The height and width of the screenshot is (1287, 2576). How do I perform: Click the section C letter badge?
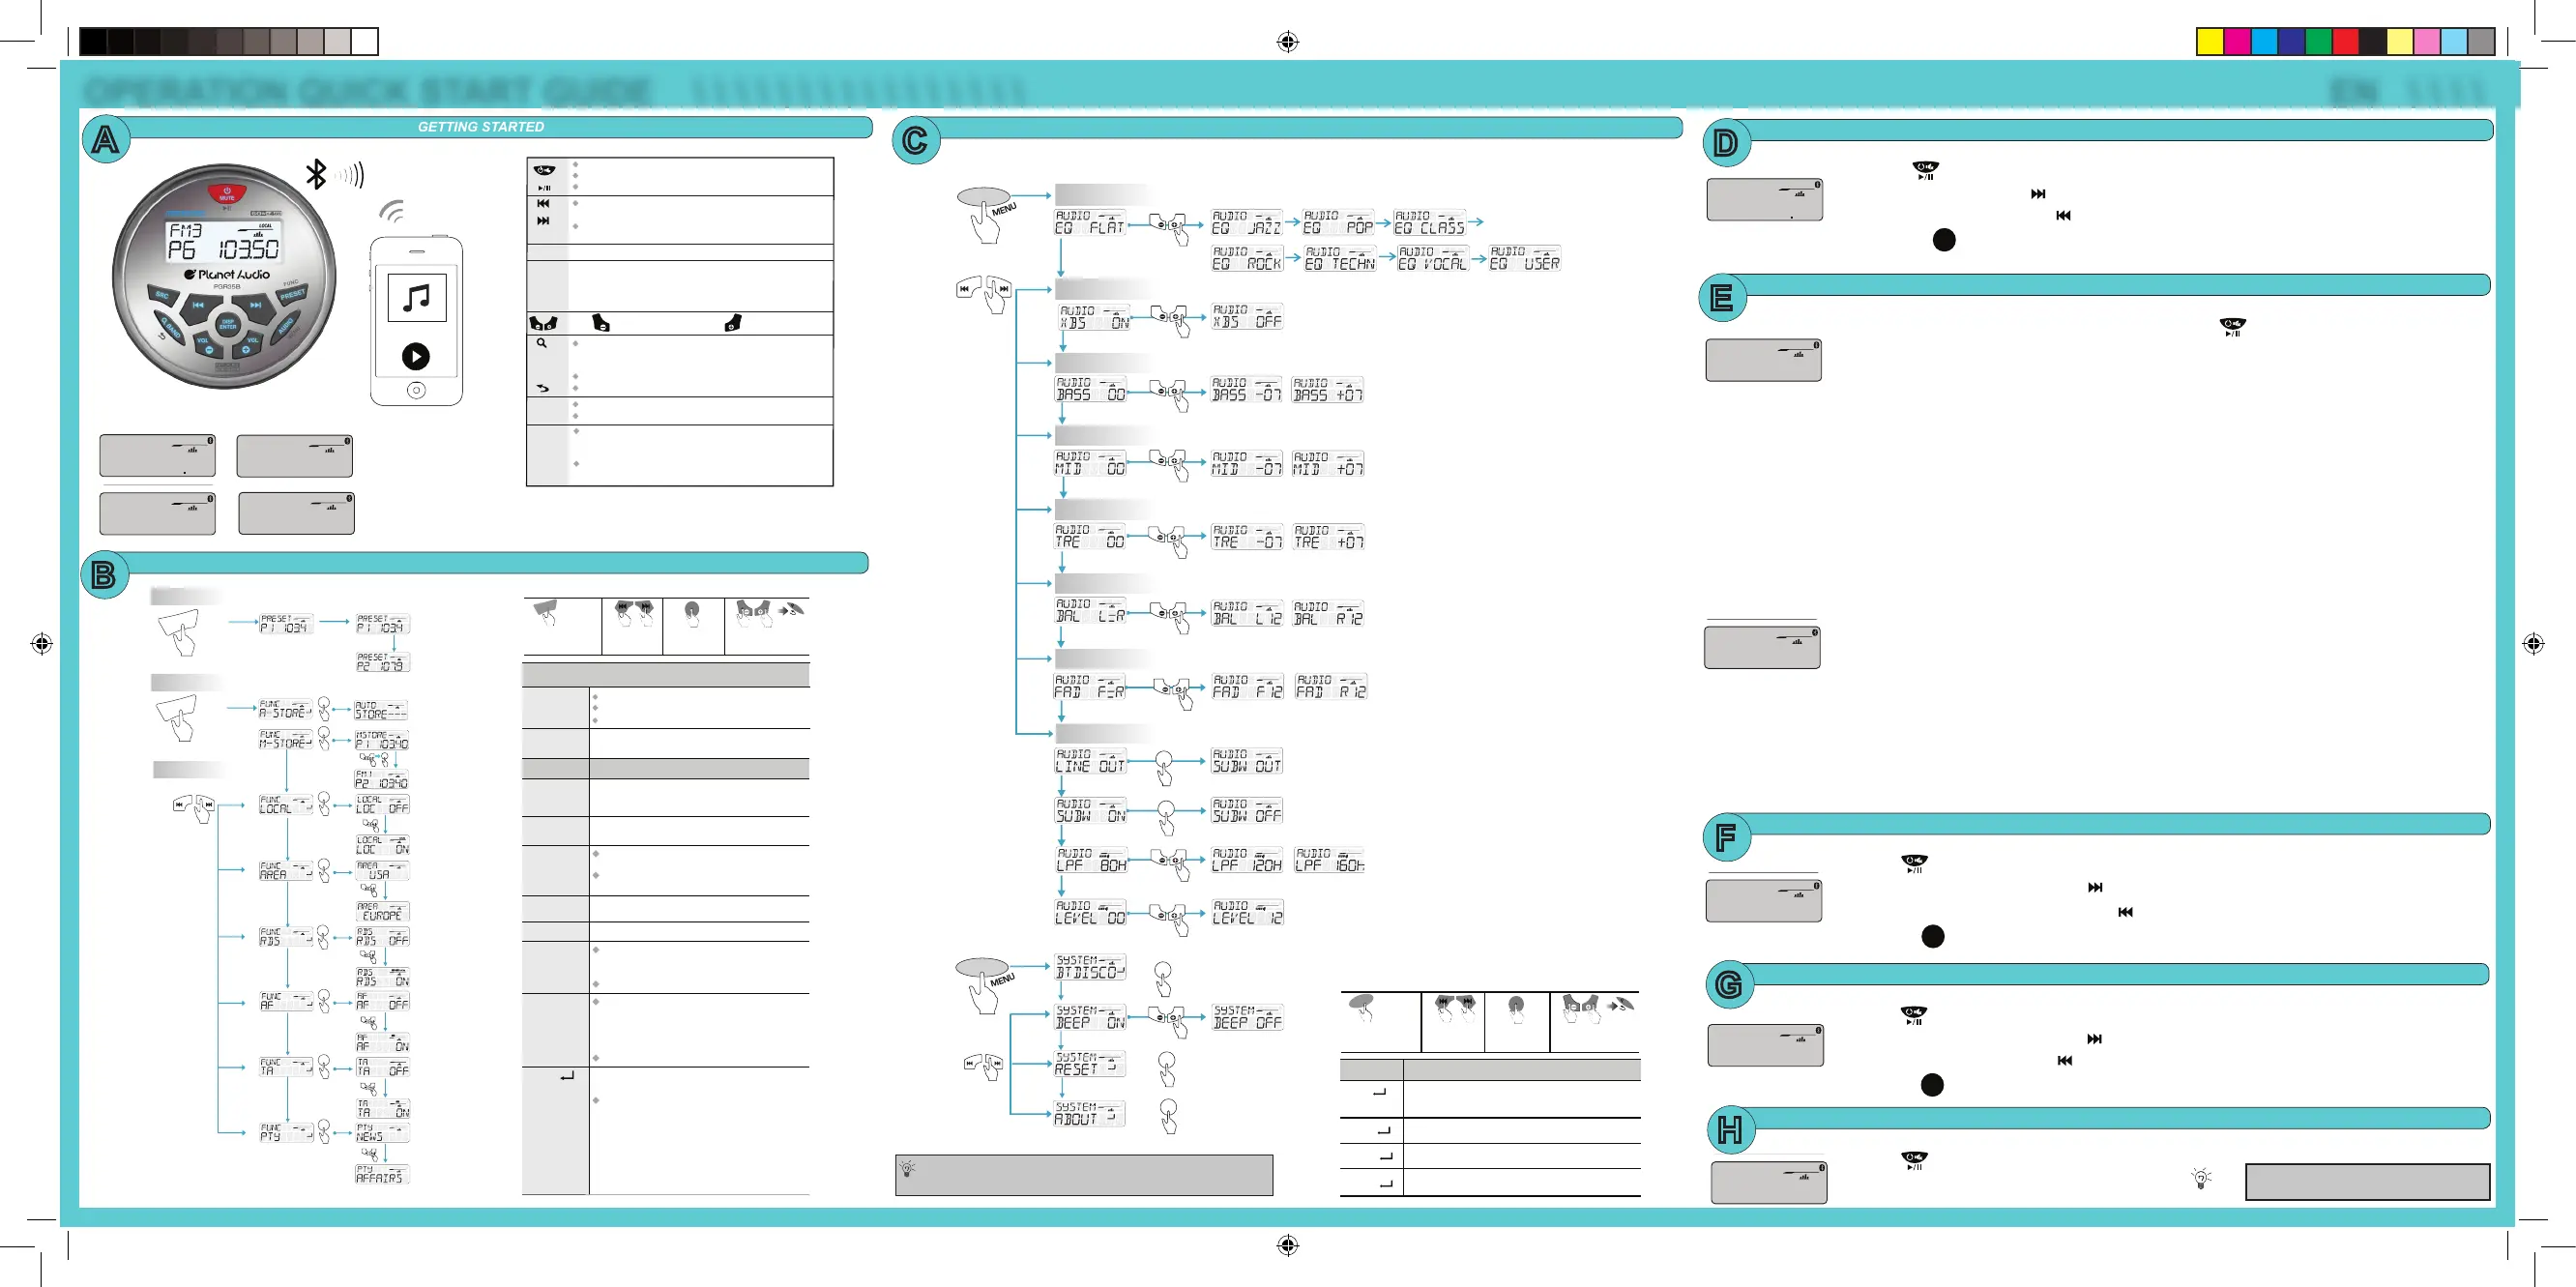click(x=915, y=140)
